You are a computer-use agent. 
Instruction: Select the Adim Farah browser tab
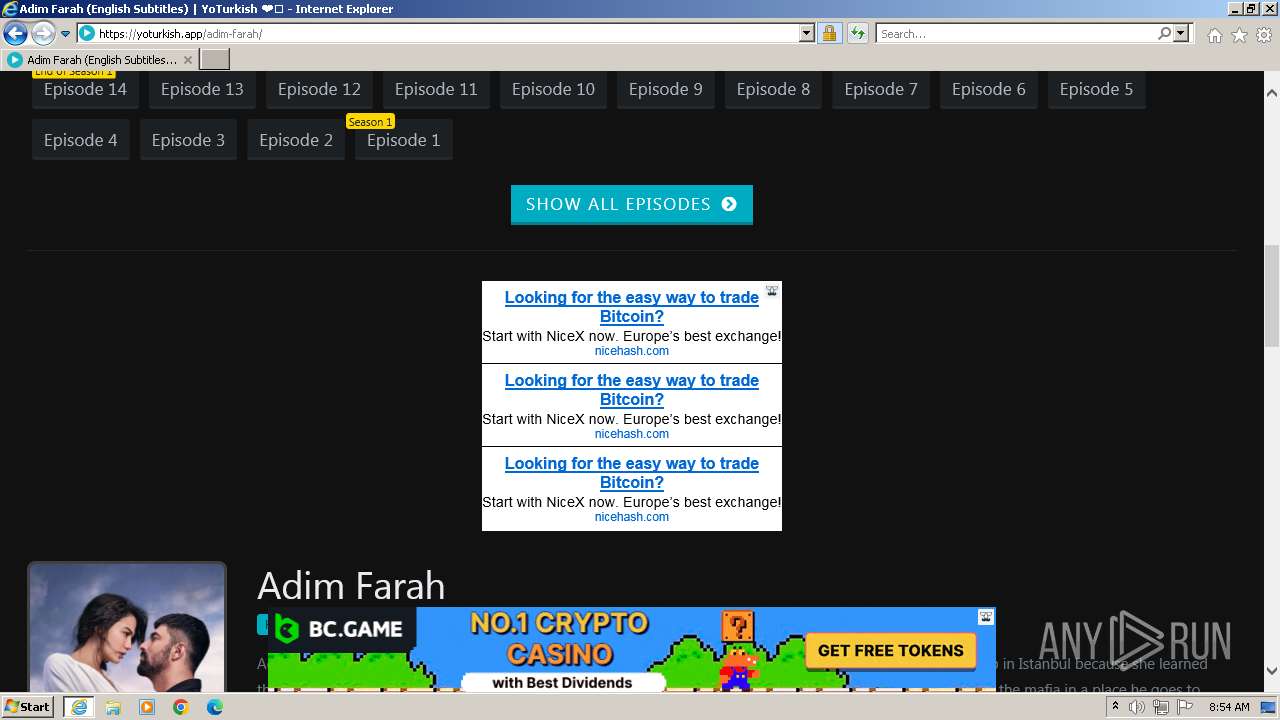[x=100, y=60]
